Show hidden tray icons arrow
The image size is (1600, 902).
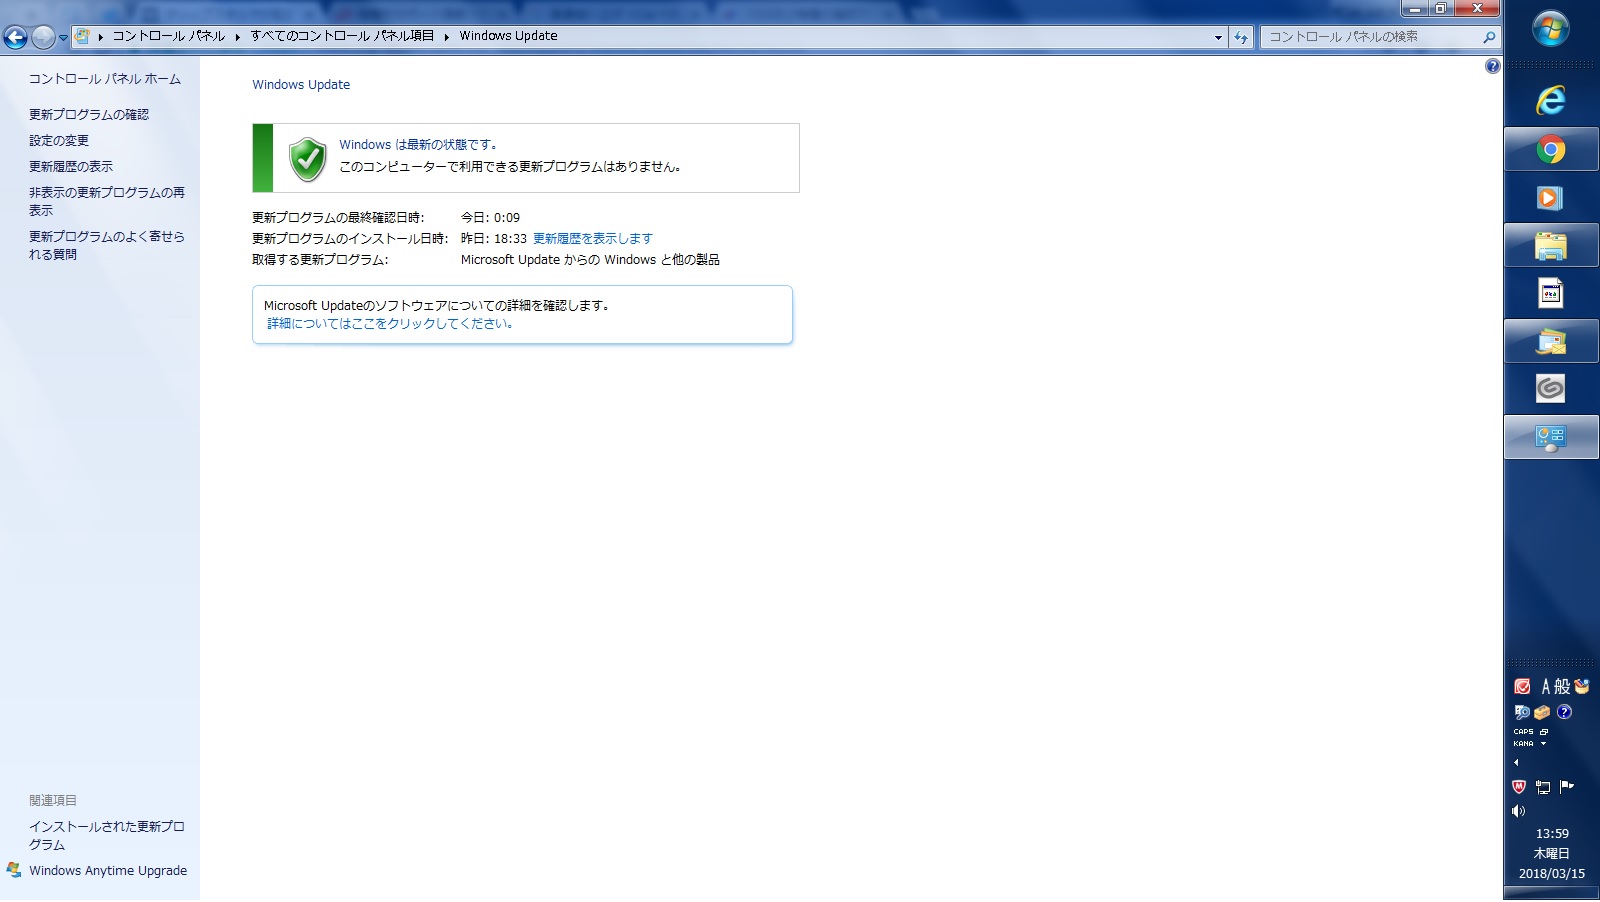[1516, 763]
